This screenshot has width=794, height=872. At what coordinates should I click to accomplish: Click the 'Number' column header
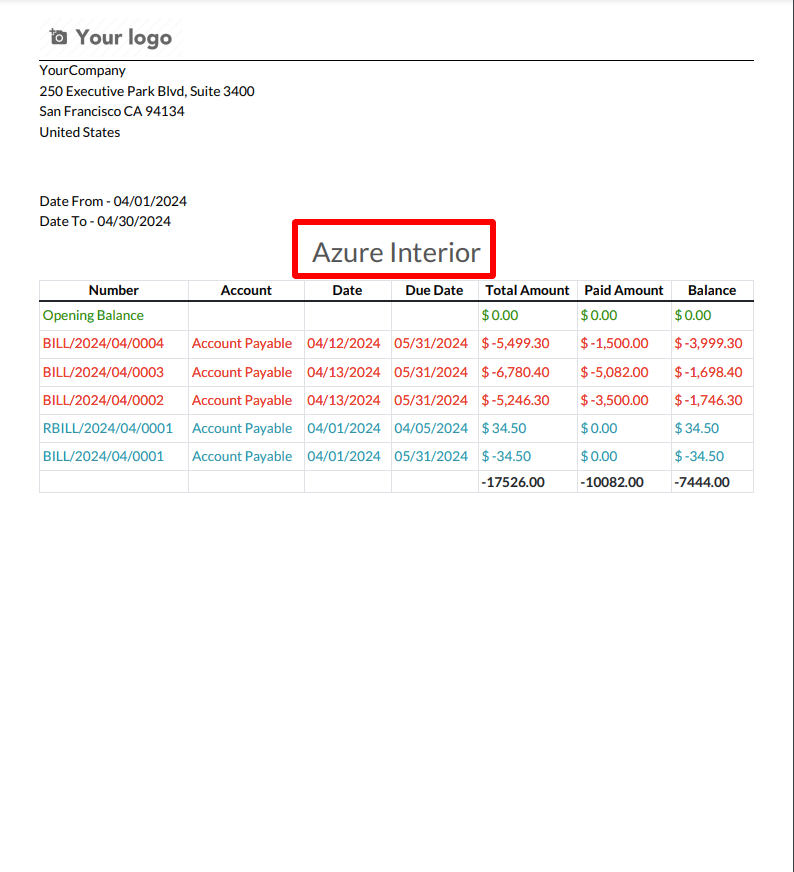click(113, 290)
